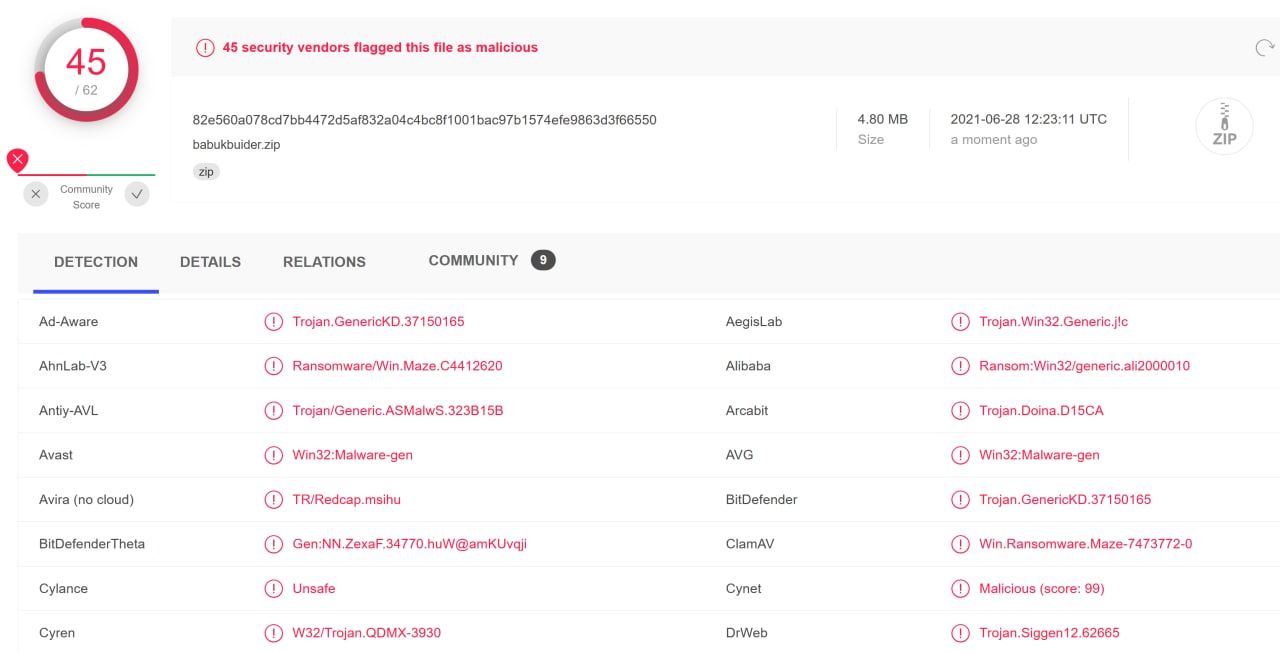Click the AhnLab-V3 vendor name
The image size is (1280, 653).
click(72, 366)
